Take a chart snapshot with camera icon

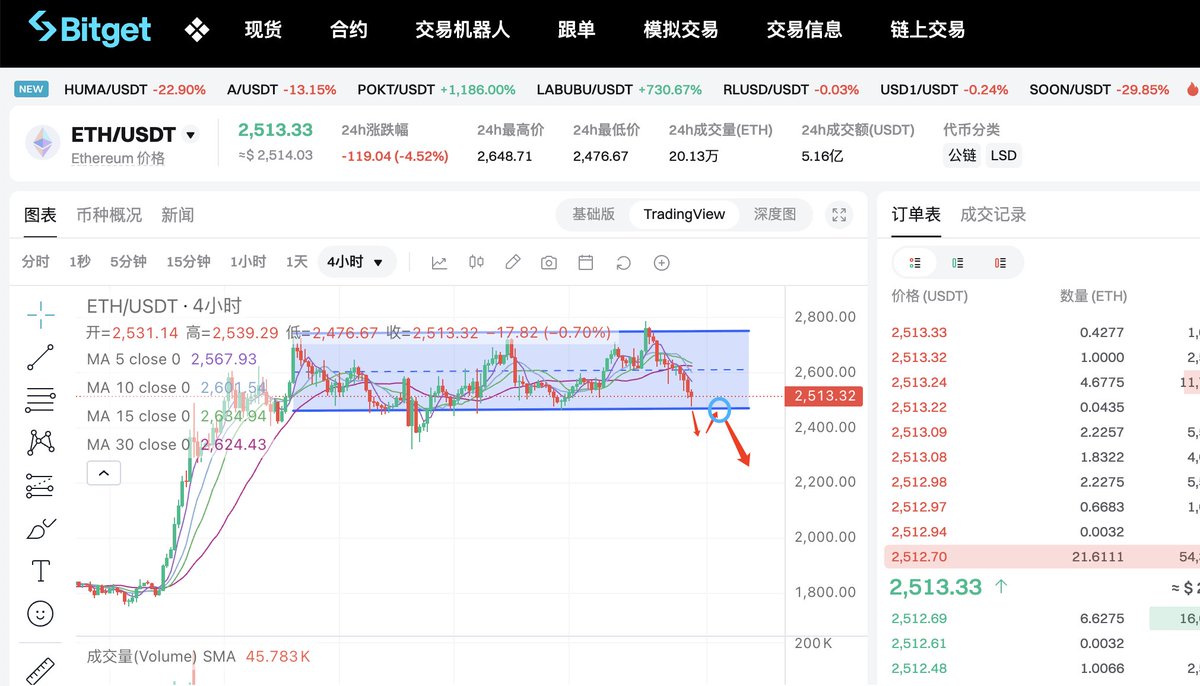(549, 263)
